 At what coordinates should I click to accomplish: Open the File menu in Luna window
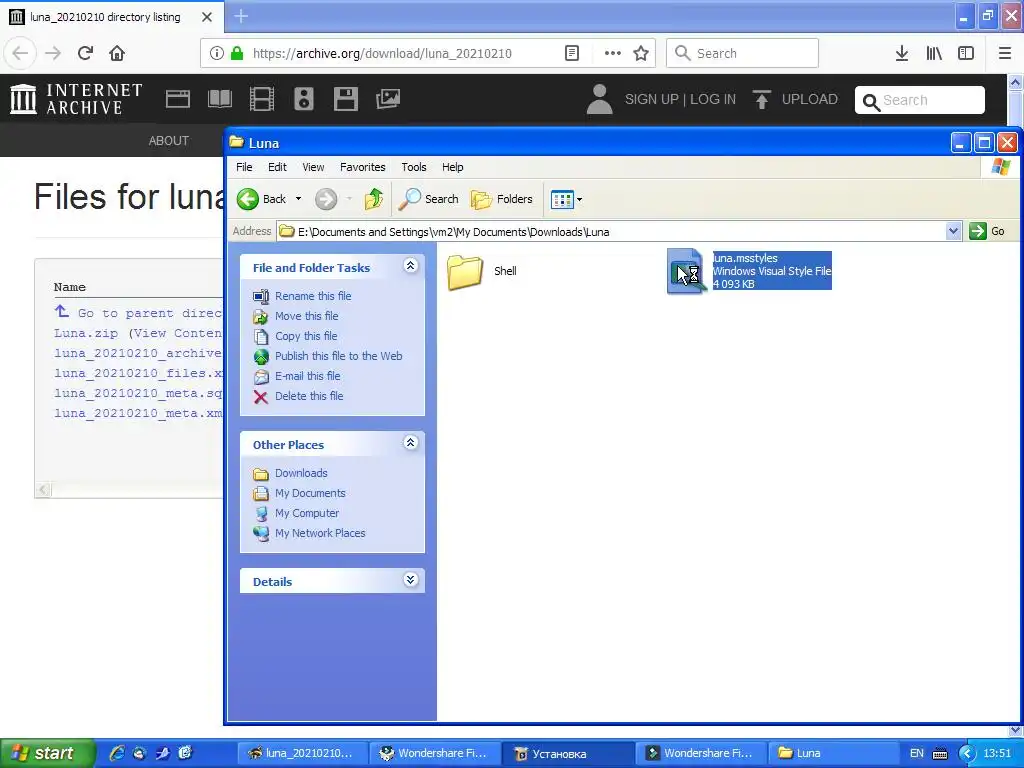pos(244,167)
